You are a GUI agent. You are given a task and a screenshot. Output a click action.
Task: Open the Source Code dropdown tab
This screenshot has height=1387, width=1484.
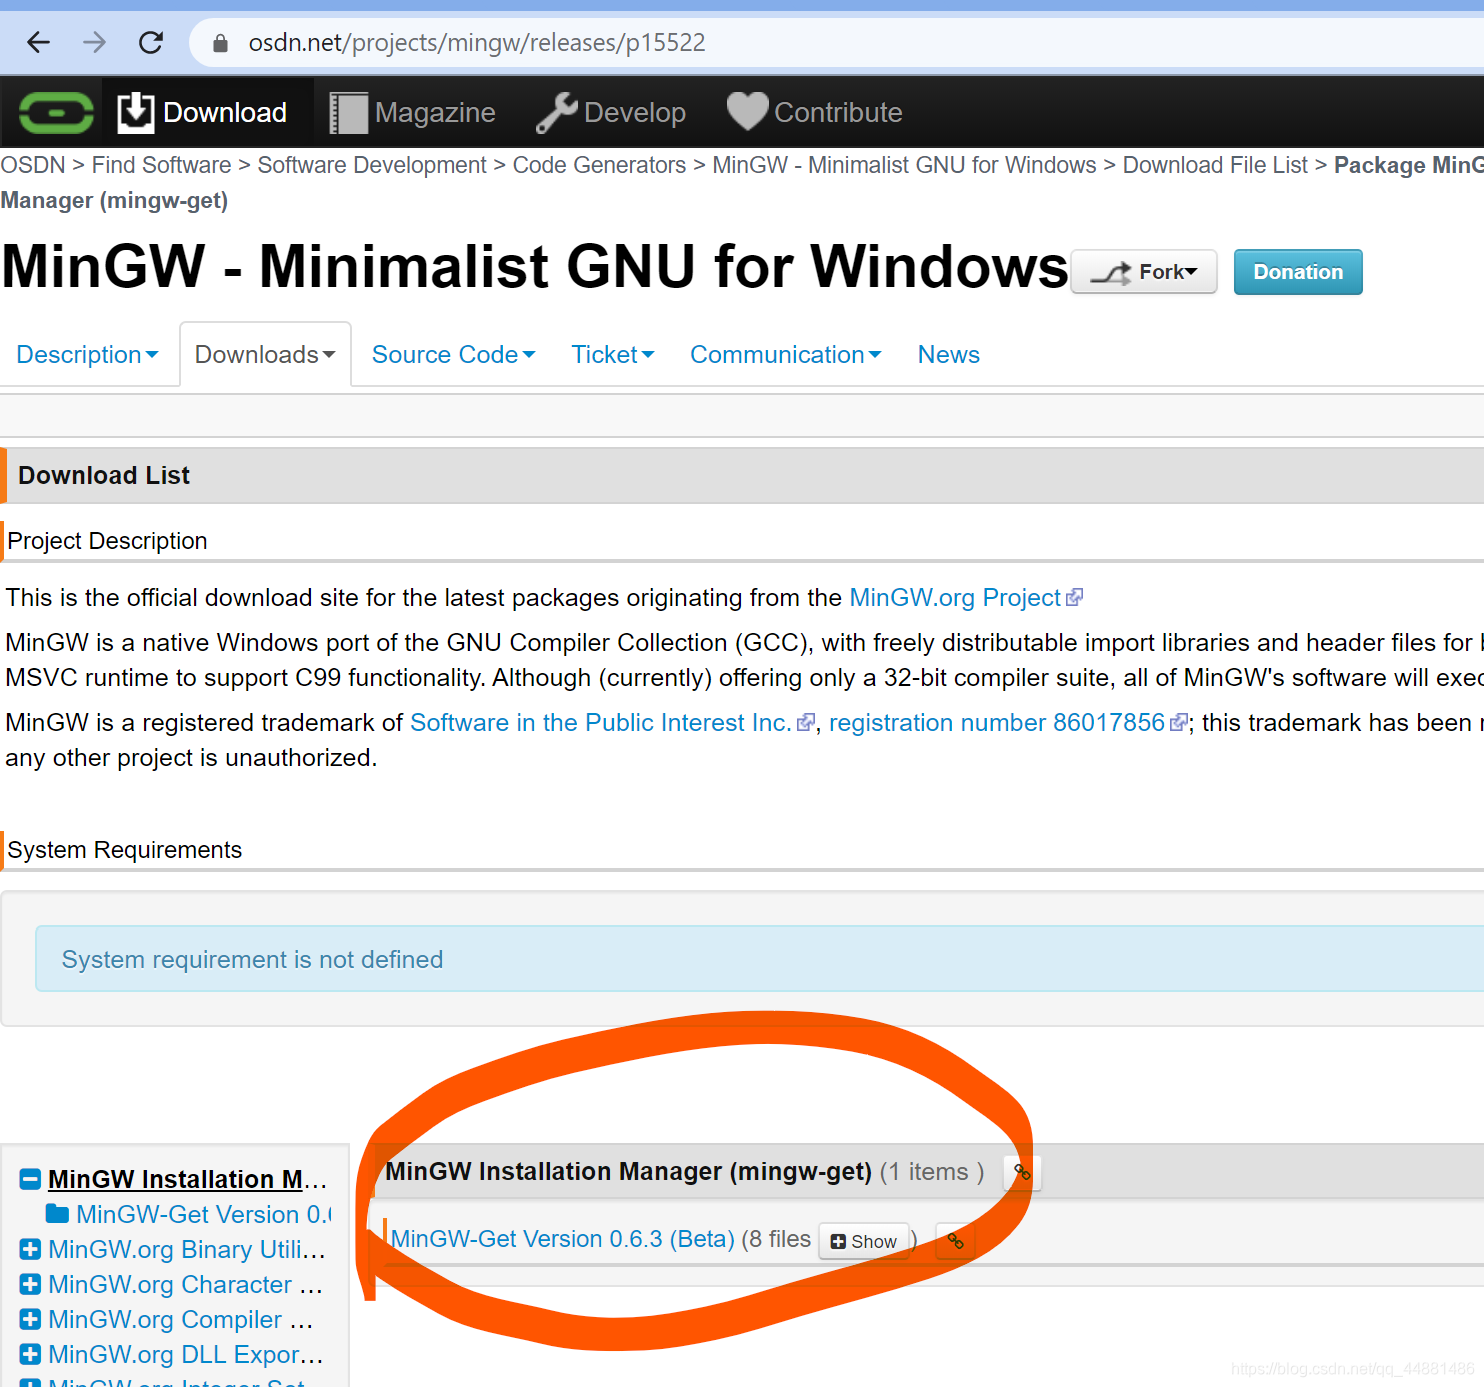(454, 354)
